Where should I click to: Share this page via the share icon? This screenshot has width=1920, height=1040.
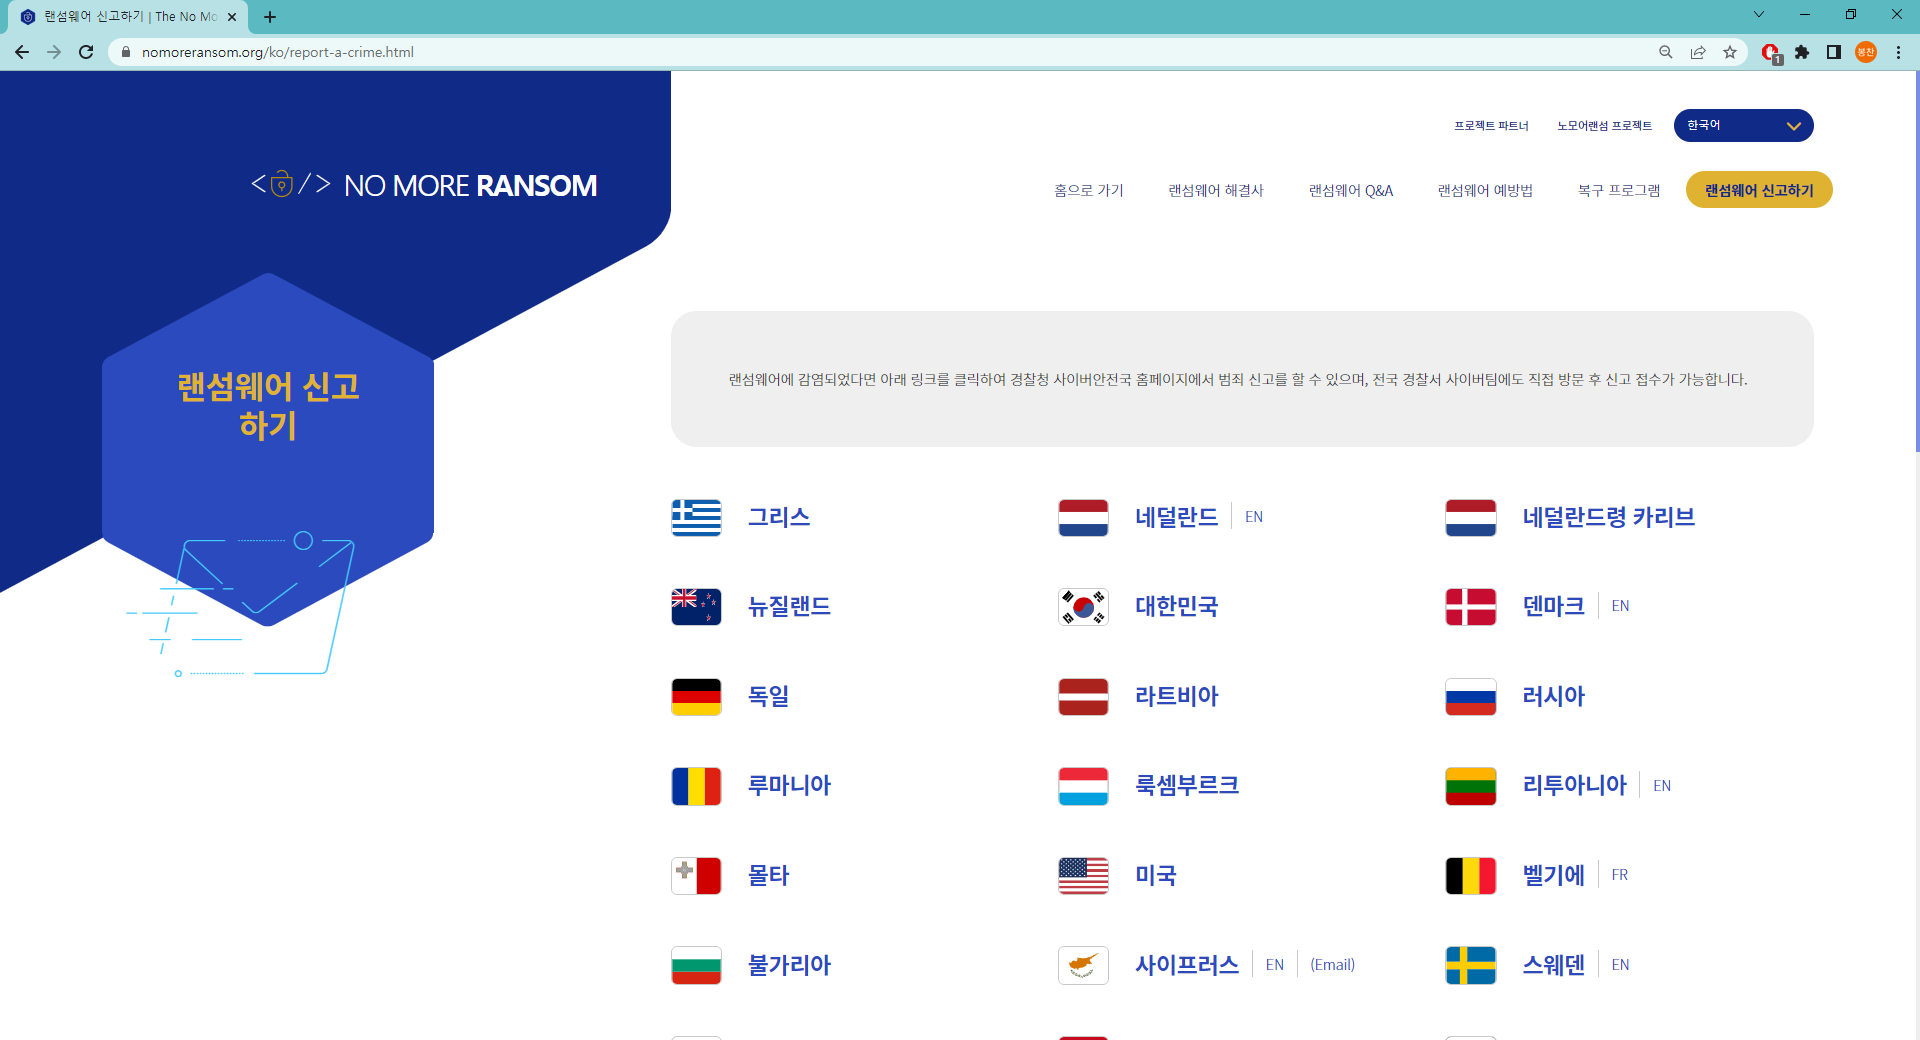coord(1698,52)
